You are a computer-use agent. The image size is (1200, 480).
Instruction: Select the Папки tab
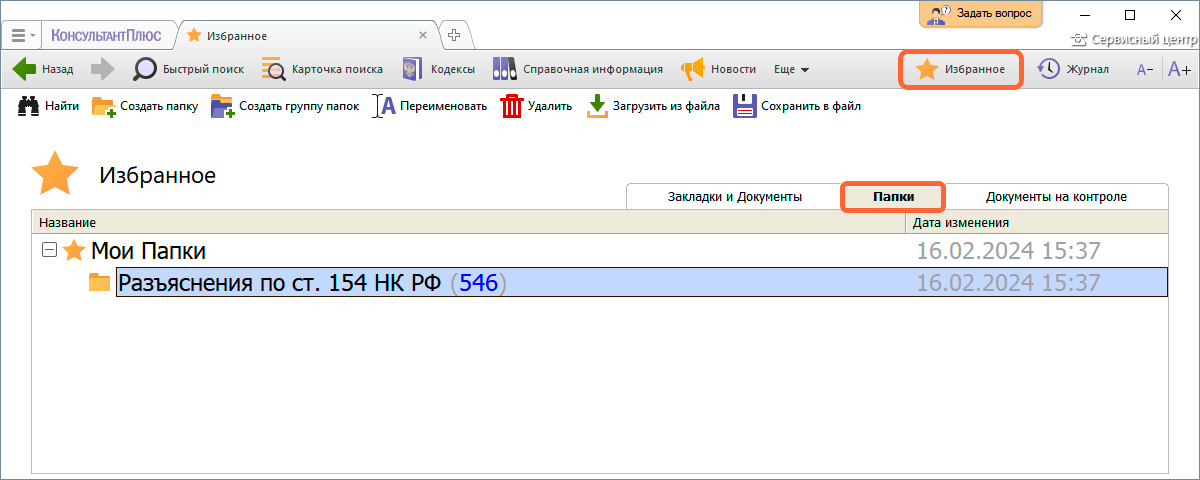893,196
